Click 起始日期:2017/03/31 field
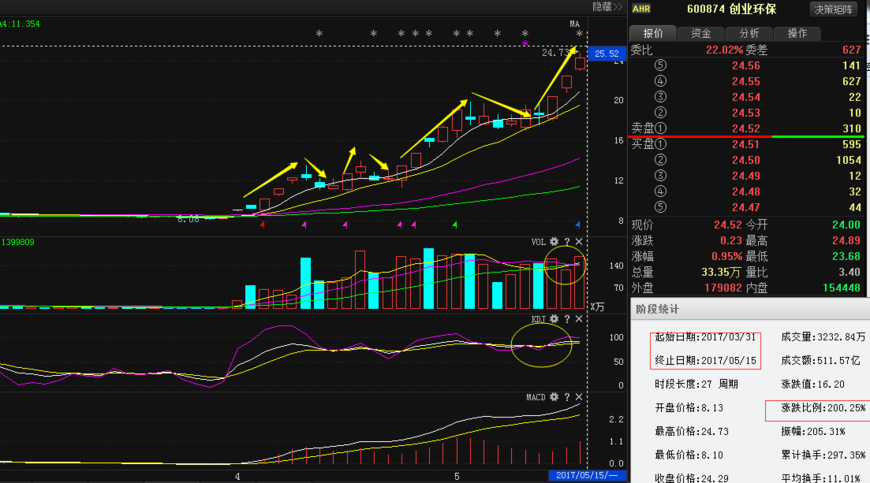The height and width of the screenshot is (483, 870). click(x=705, y=337)
